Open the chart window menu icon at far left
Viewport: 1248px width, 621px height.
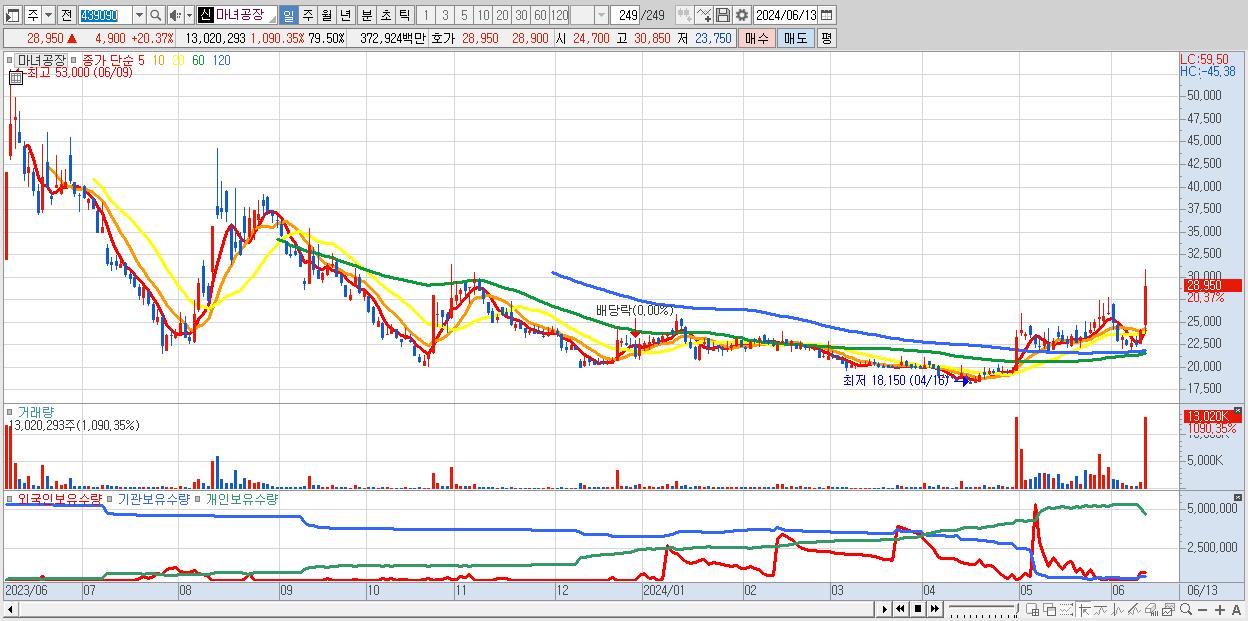pos(13,15)
